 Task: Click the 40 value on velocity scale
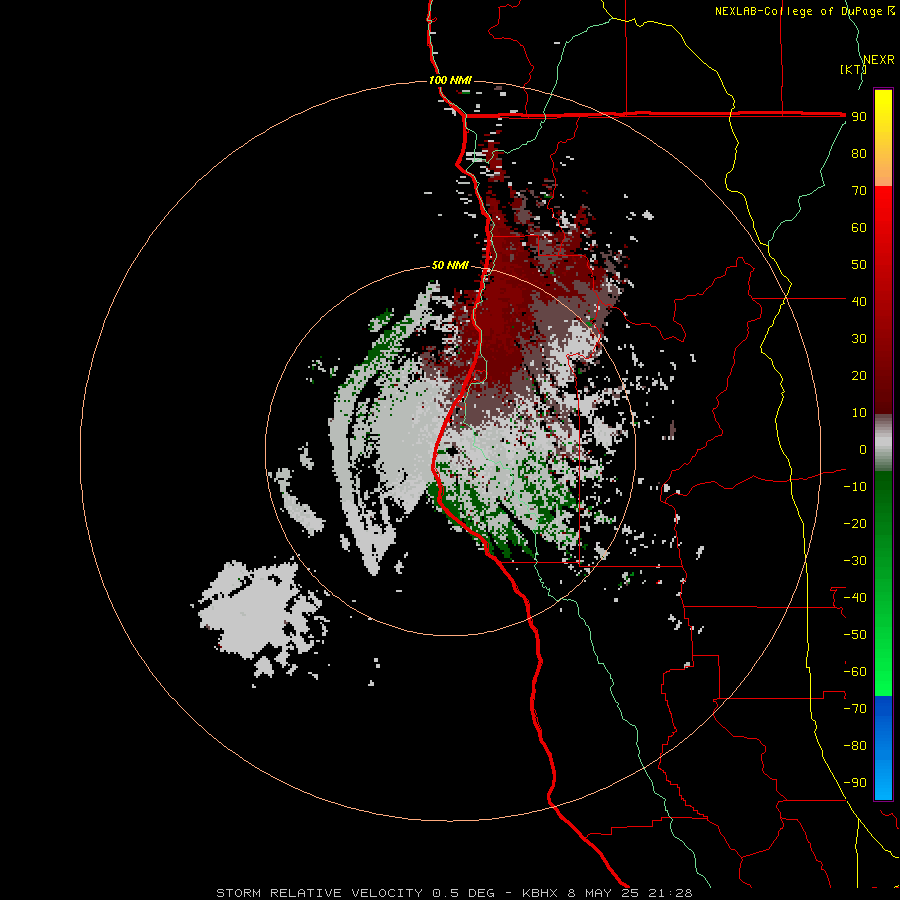pos(859,301)
